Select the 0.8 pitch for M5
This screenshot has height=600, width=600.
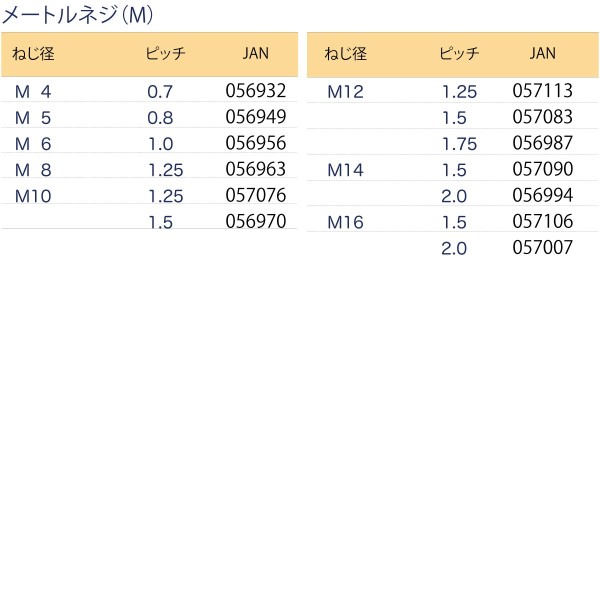tap(160, 117)
